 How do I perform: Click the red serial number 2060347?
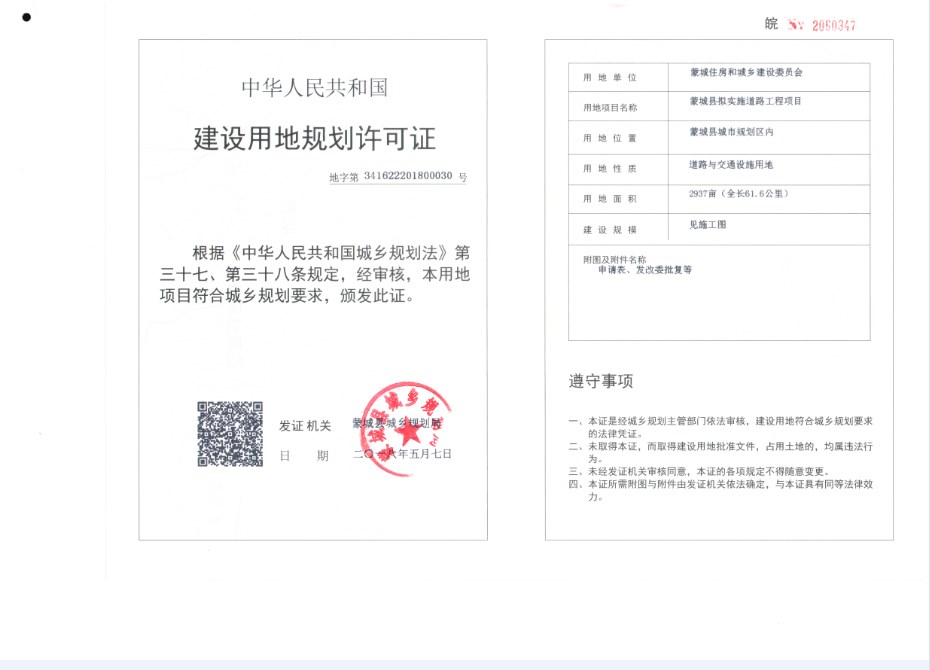(833, 25)
